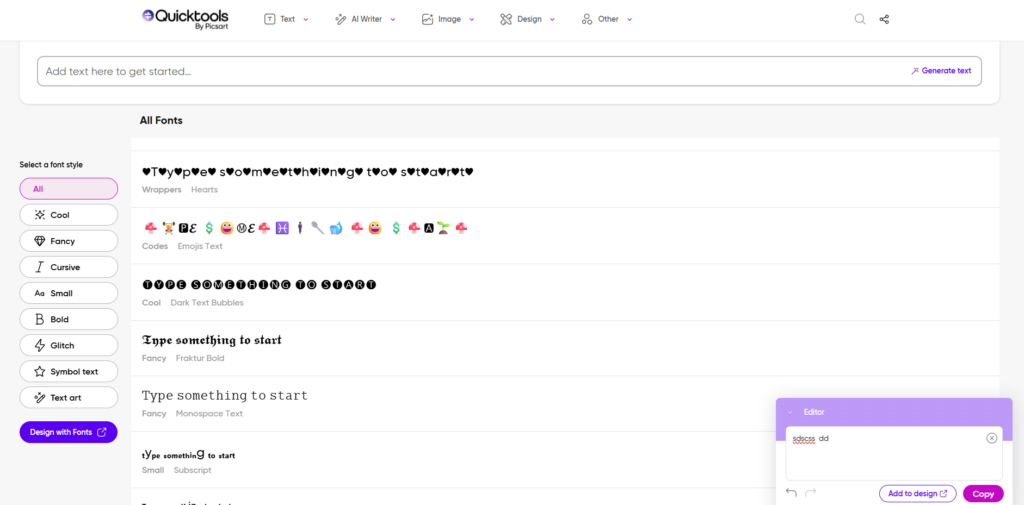
Task: Expand the chevron next to Design
Action: click(x=552, y=20)
